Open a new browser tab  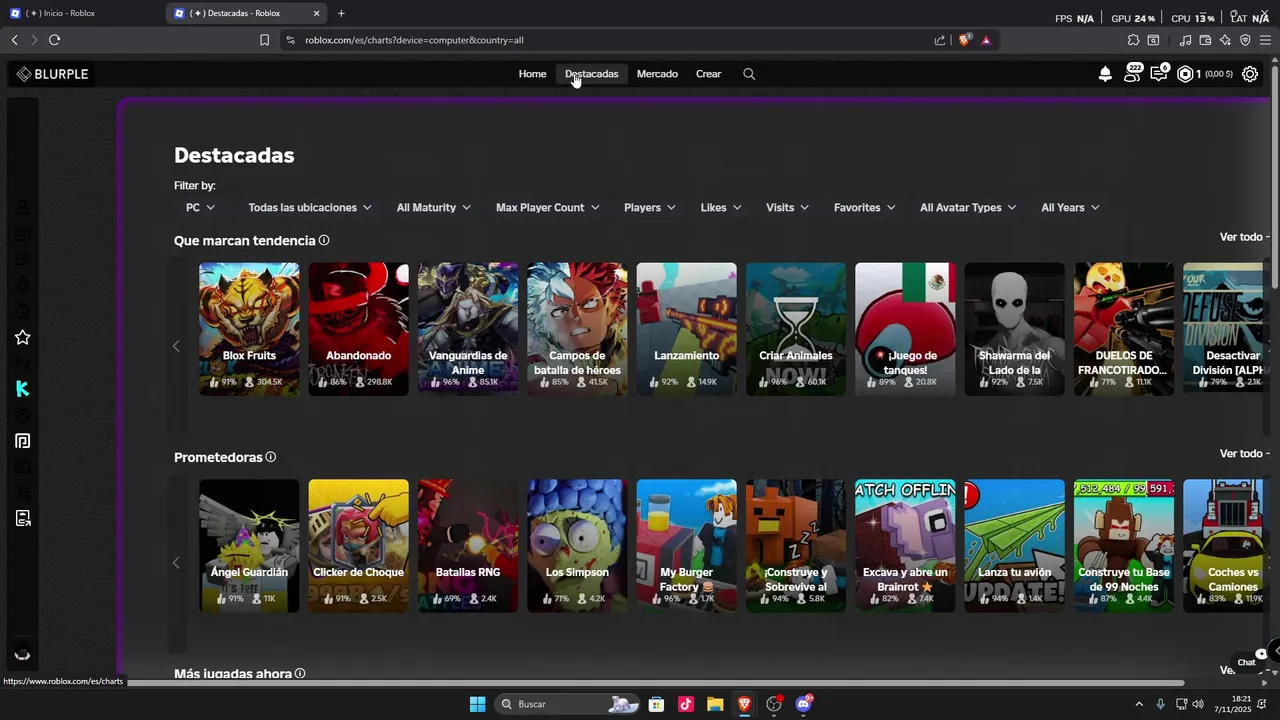(x=341, y=13)
